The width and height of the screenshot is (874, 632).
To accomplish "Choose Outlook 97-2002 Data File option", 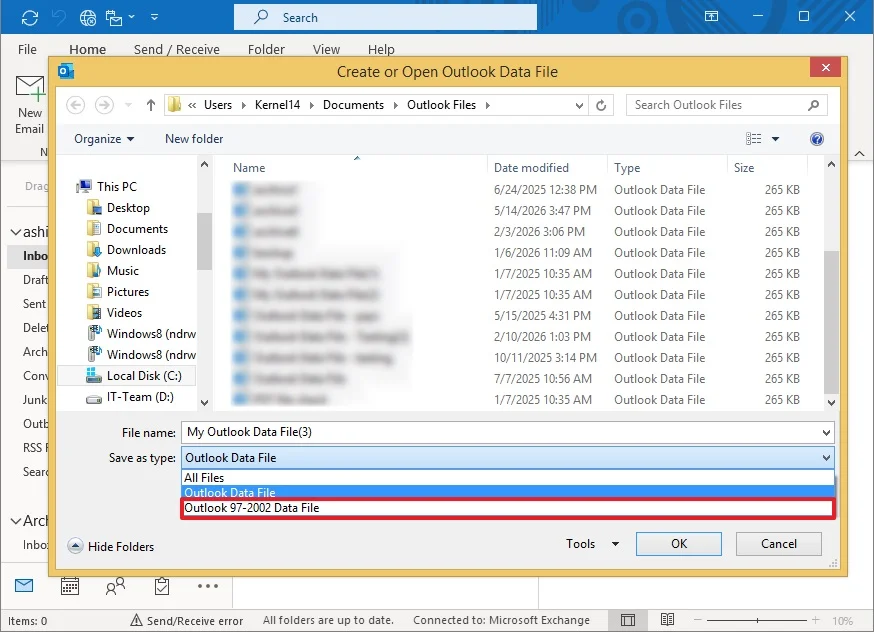I will click(x=507, y=508).
